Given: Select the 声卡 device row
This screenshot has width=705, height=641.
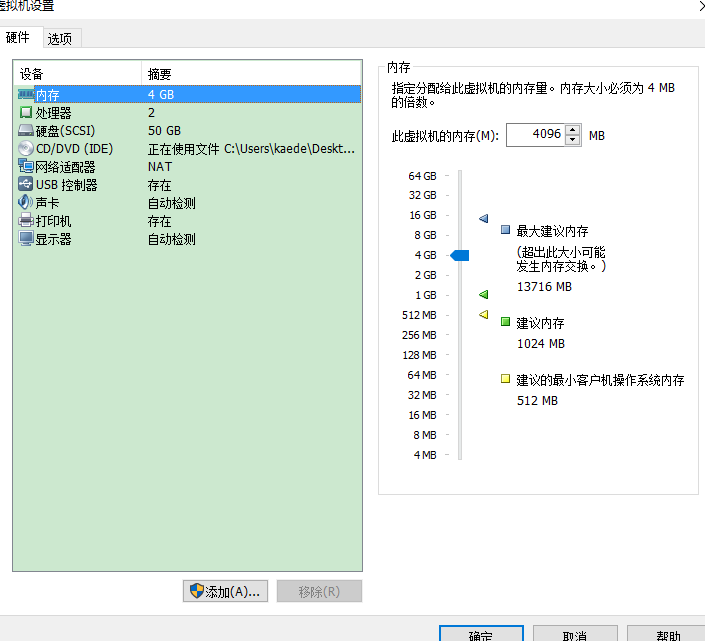Looking at the screenshot, I should (189, 203).
